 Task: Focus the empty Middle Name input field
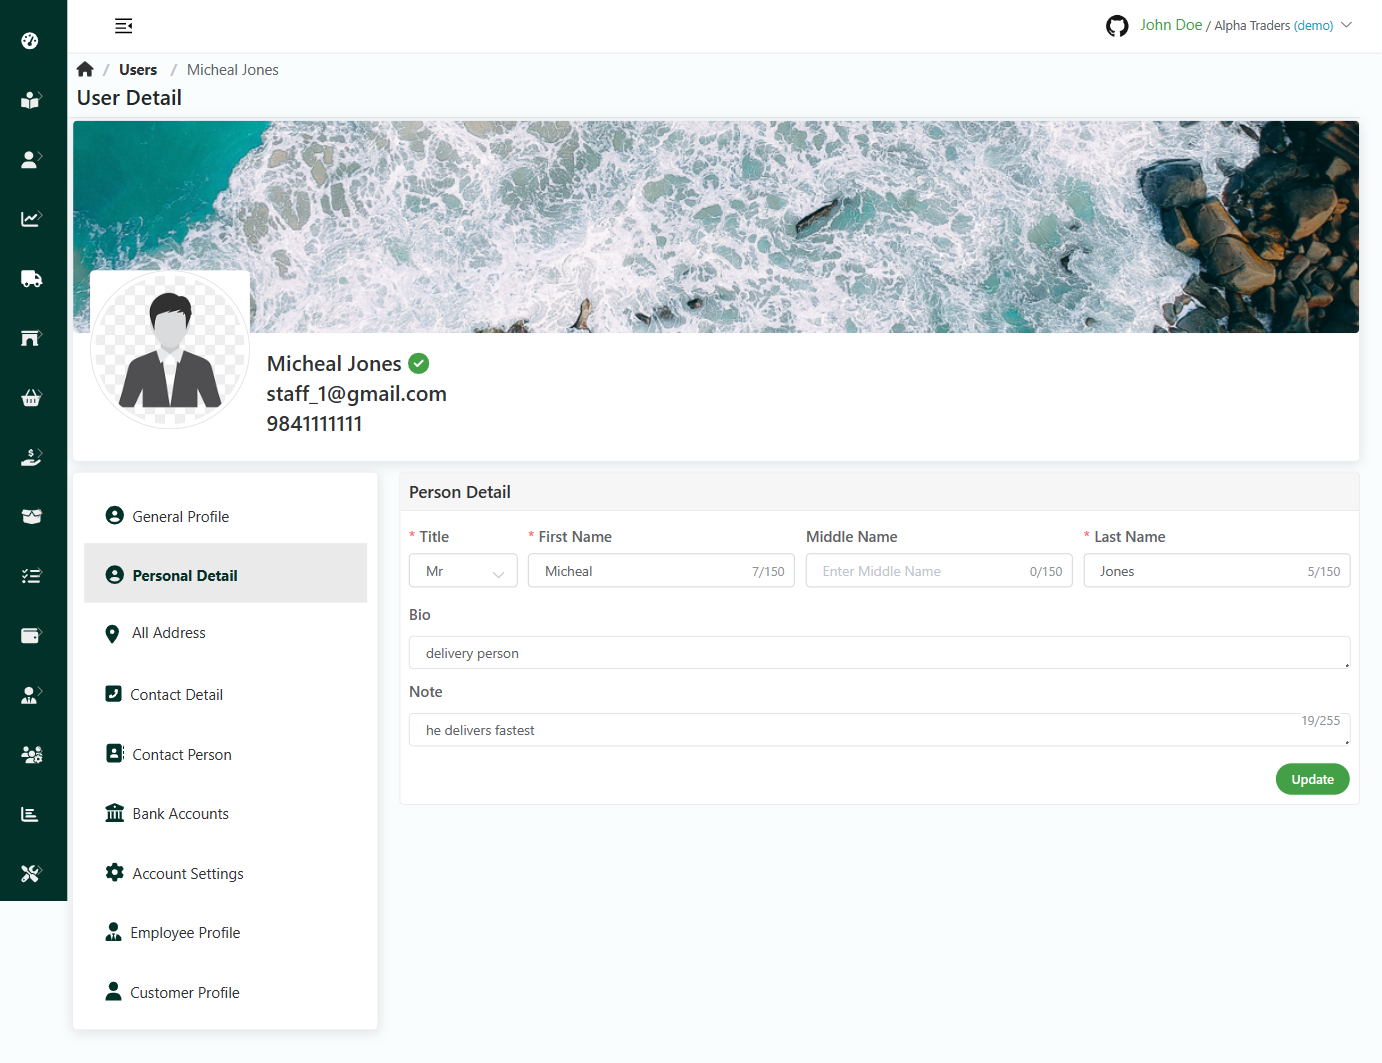coord(939,571)
